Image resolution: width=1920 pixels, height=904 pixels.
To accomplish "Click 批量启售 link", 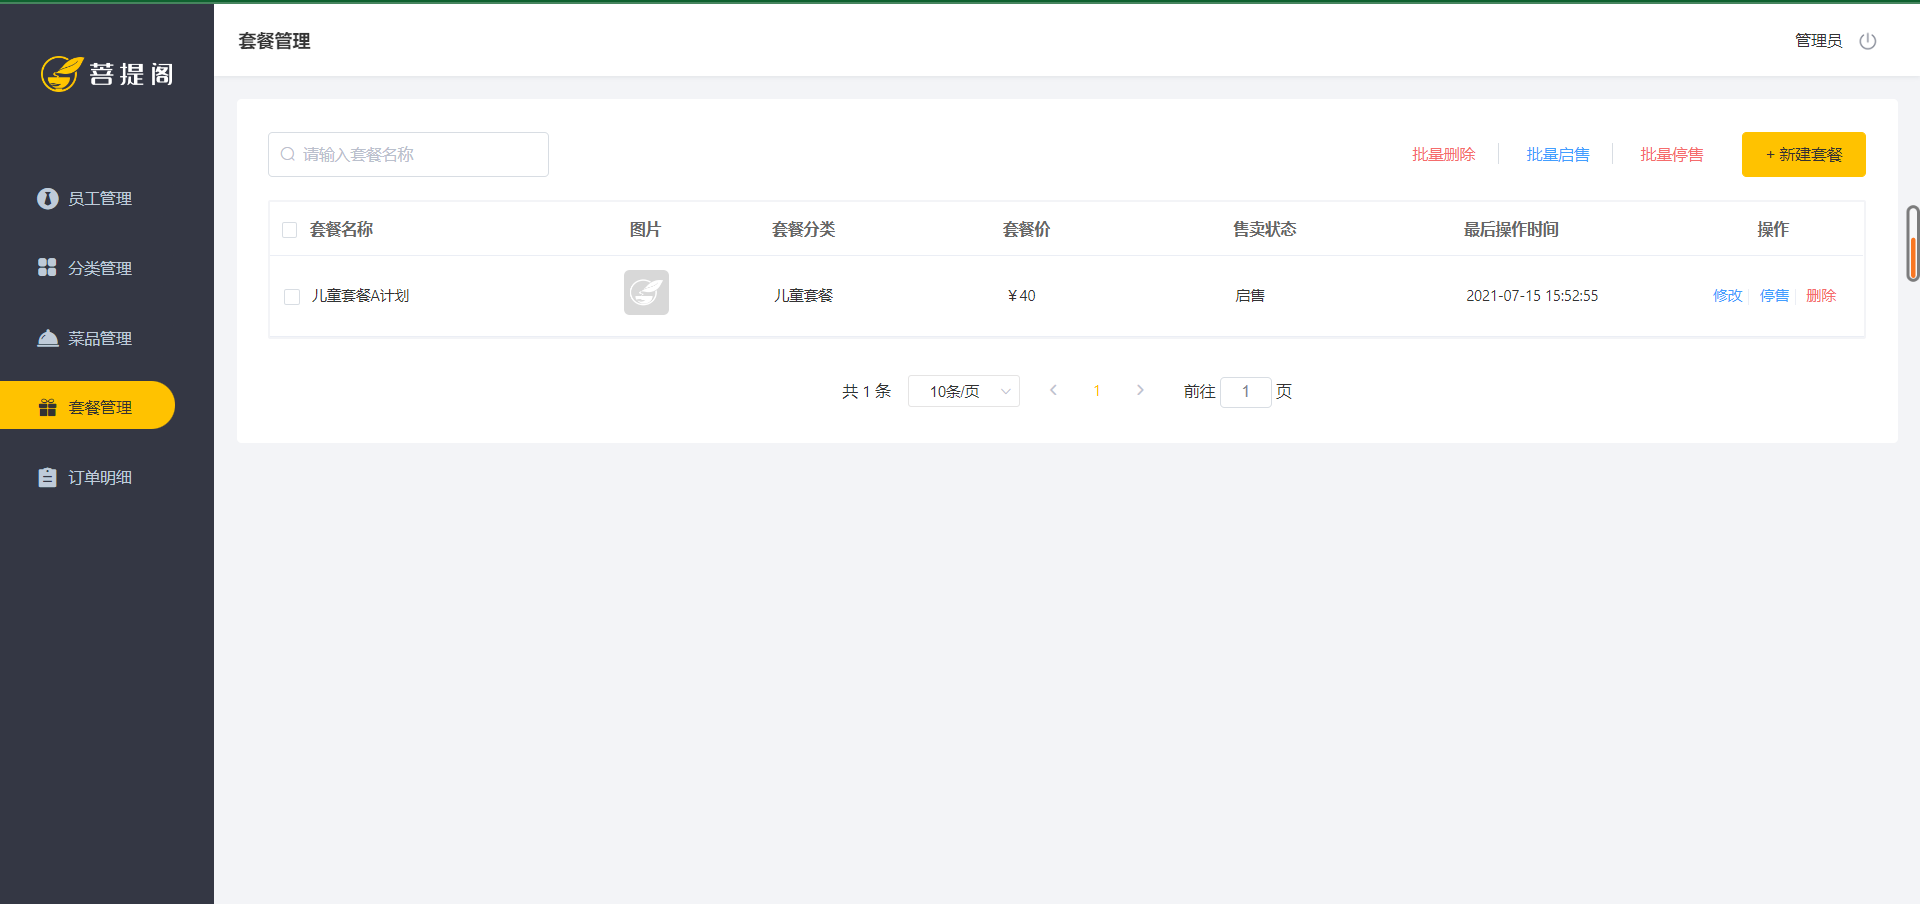I will tap(1557, 154).
